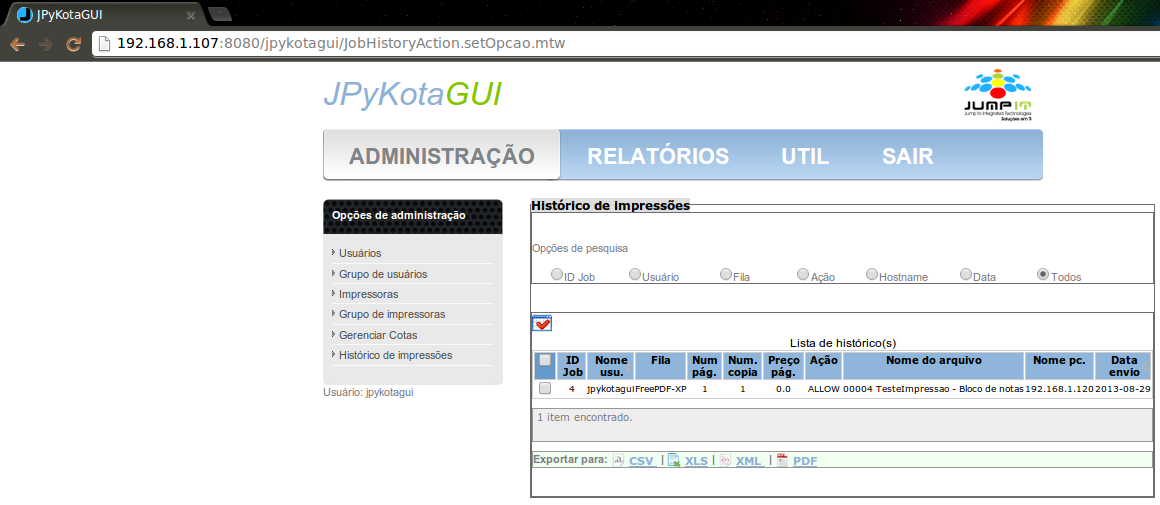Switch to the JPyKotaGUI browser tab
Screen dimensions: 1160x505
tap(105, 14)
